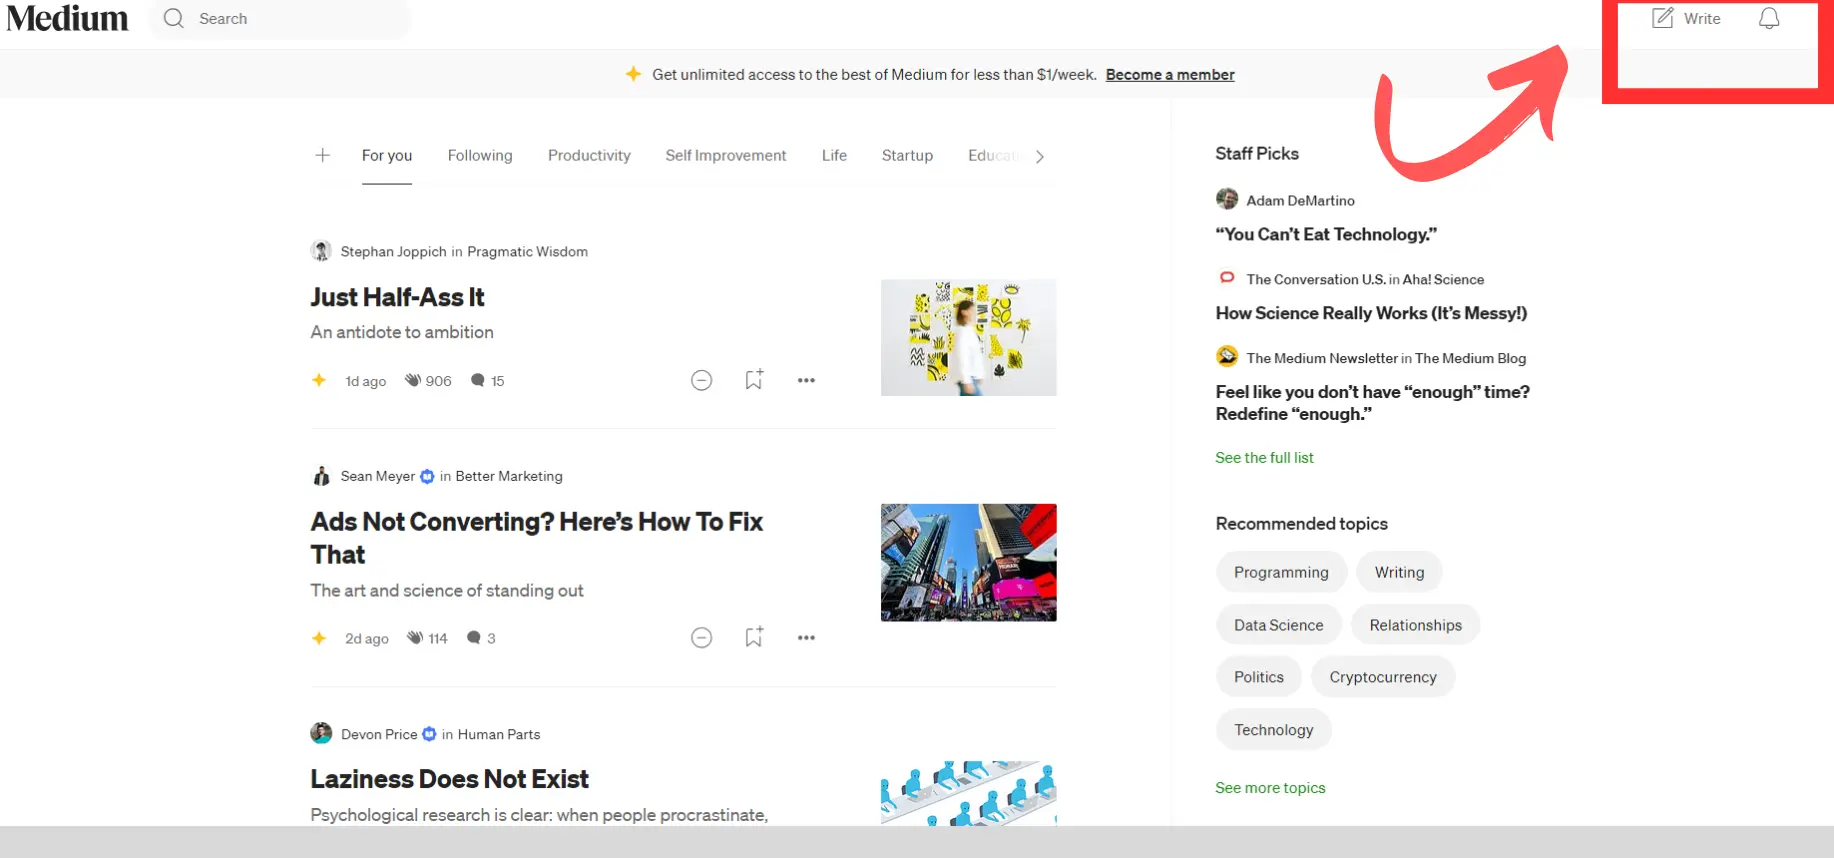
Task: Open Adam DeMartino profile name
Action: (x=1300, y=200)
